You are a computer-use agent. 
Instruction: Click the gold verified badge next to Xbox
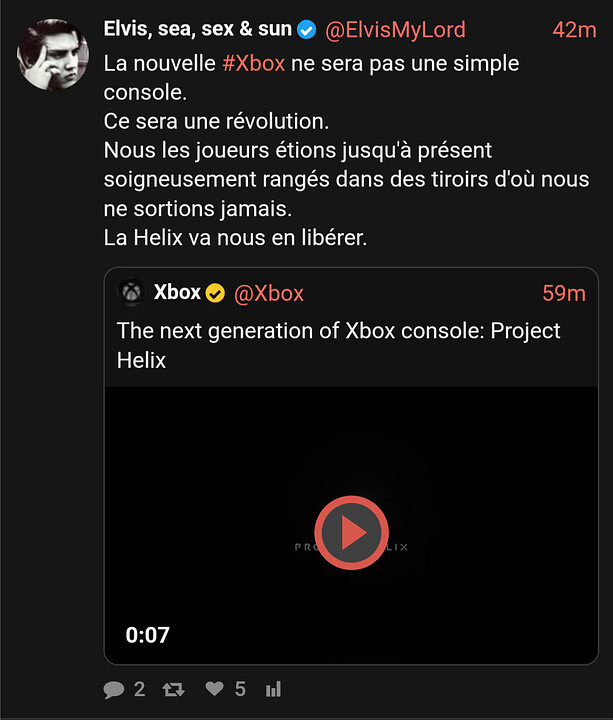click(x=216, y=293)
